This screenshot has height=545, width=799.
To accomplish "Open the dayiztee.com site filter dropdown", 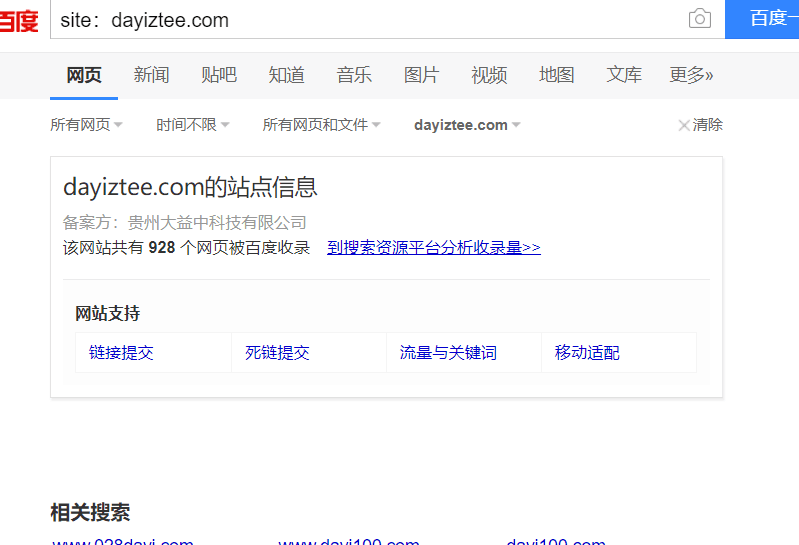I will pyautogui.click(x=467, y=125).
